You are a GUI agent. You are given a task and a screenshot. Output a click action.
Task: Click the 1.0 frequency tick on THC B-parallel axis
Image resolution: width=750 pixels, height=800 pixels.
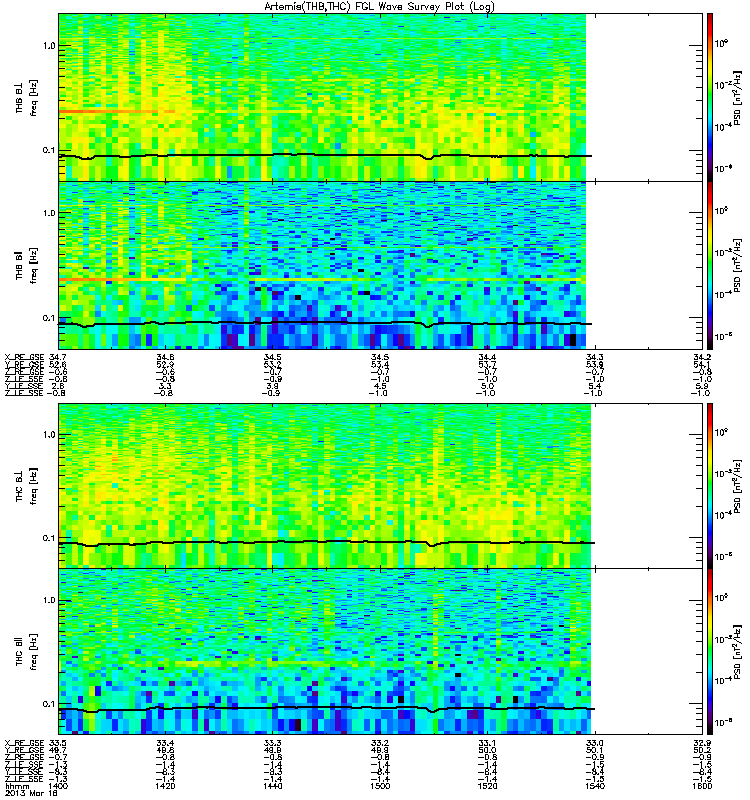49,600
